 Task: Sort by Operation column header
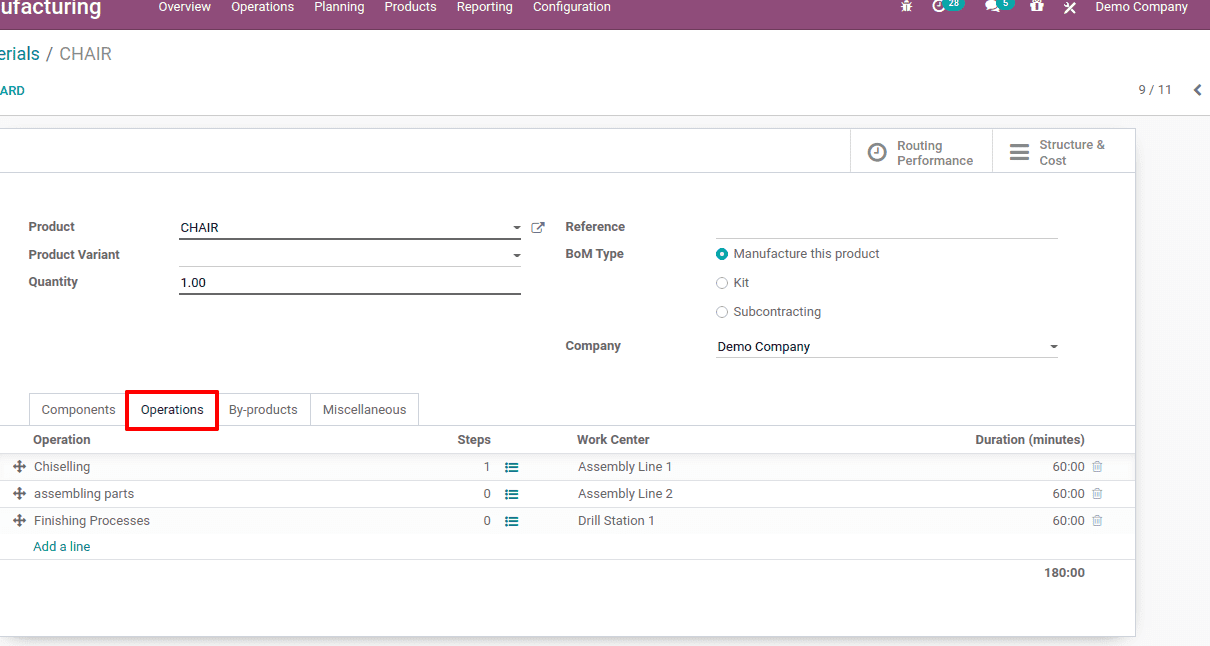point(61,440)
